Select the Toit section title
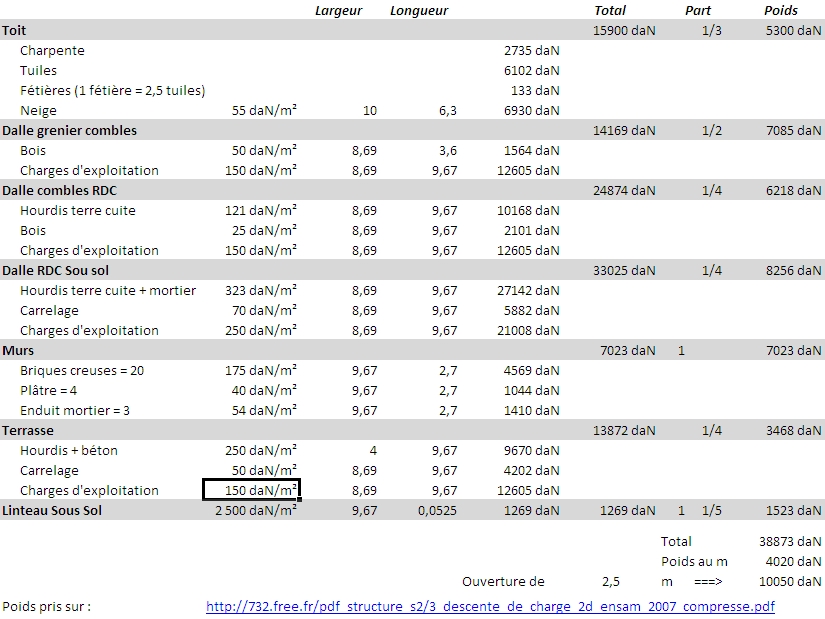 [14, 31]
